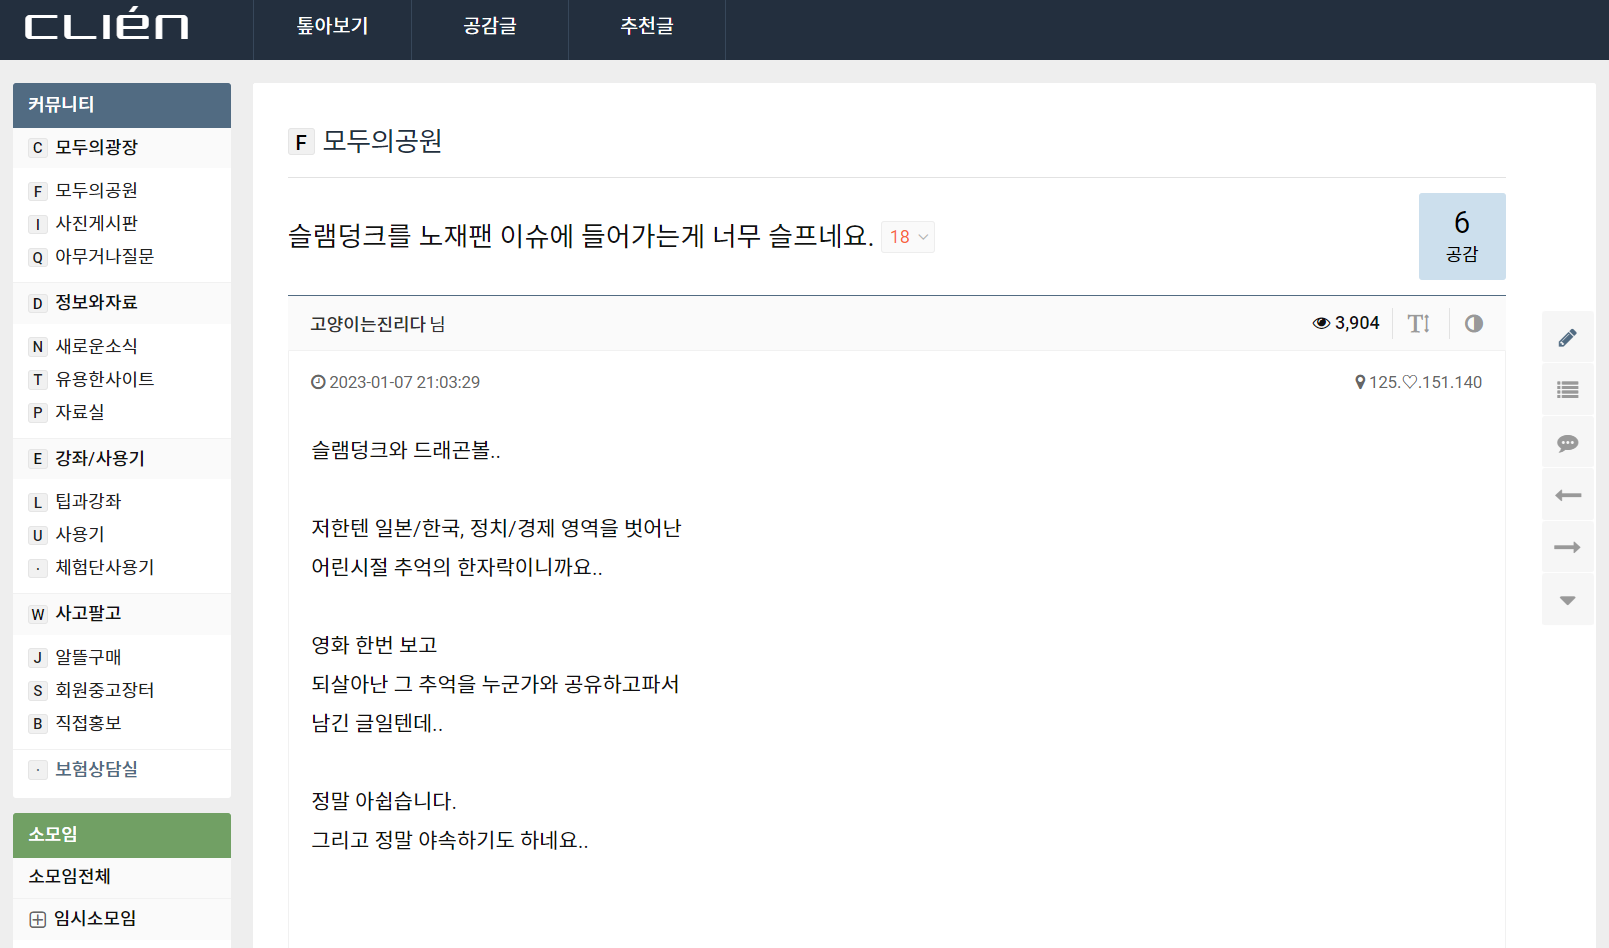Image resolution: width=1609 pixels, height=948 pixels.
Task: Expand the 18 comments dropdown
Action: tap(908, 237)
